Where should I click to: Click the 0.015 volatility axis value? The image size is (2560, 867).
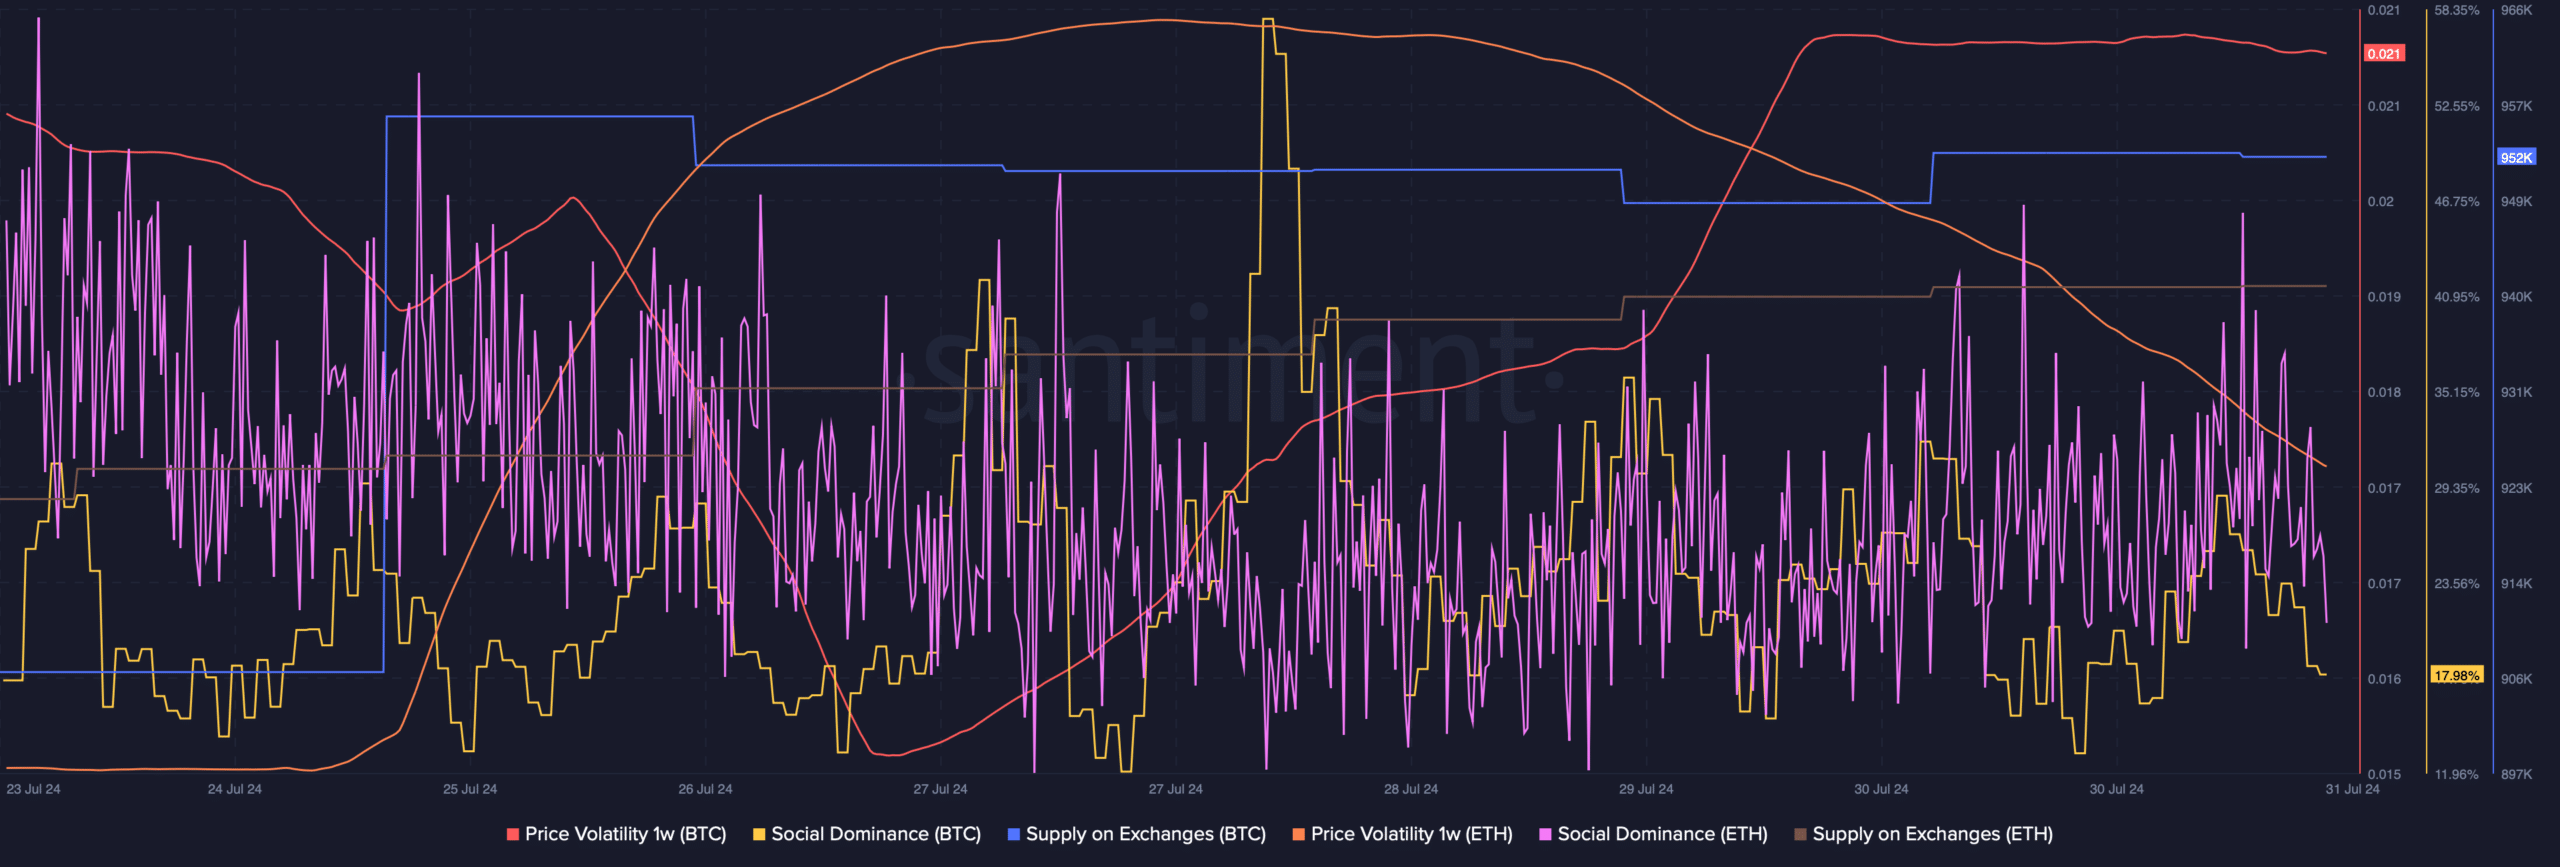[x=2383, y=775]
